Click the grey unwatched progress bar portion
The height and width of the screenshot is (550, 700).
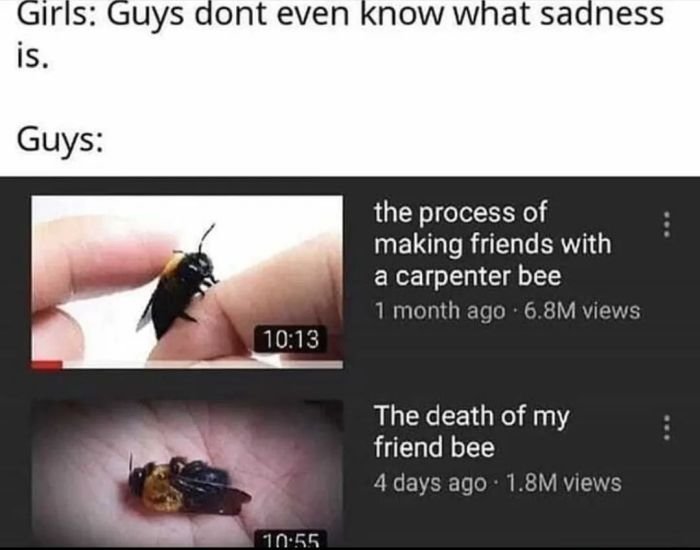[x=203, y=365]
